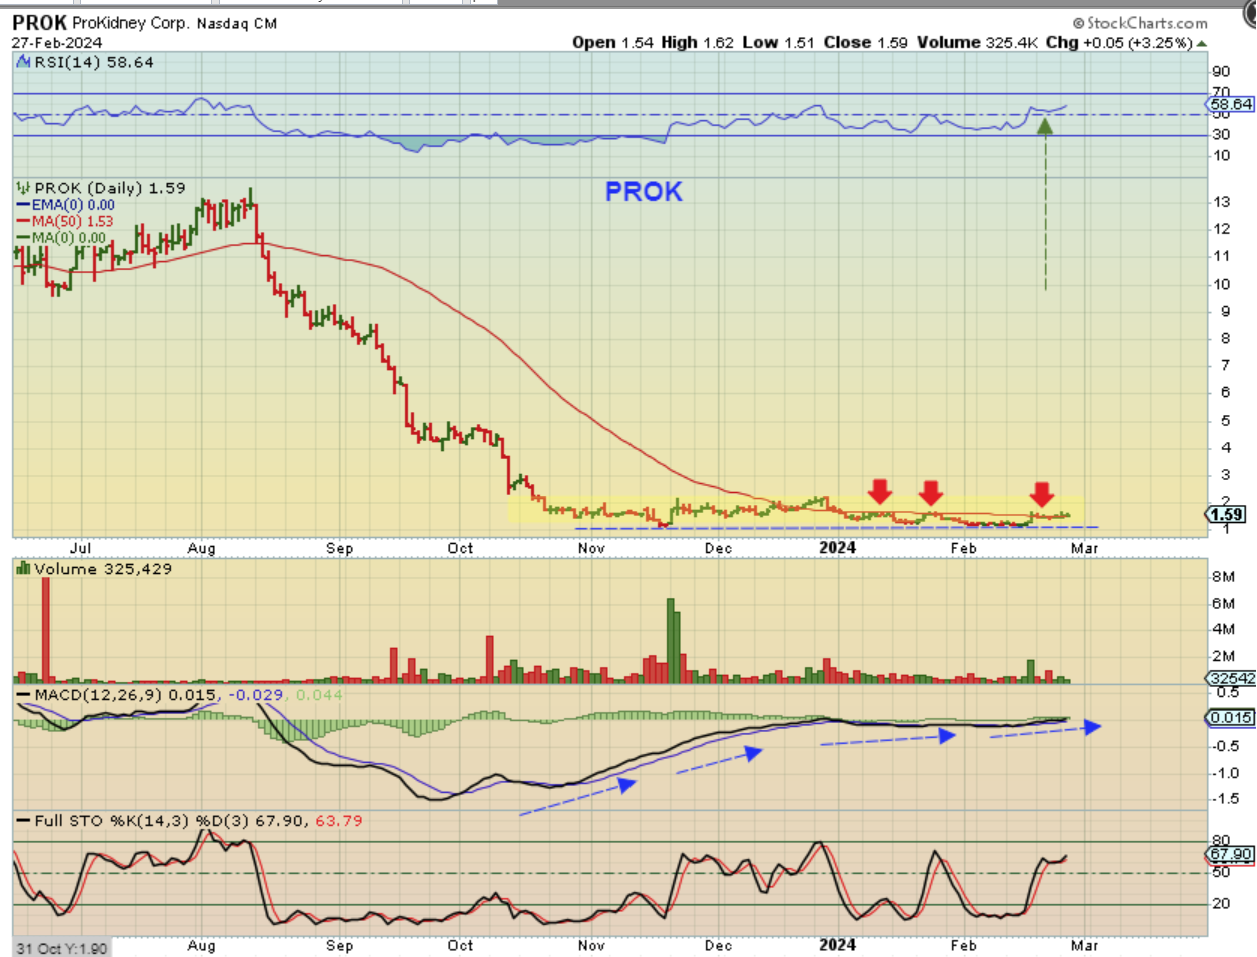Click the blue EMA(0) legend color dash
Image resolution: width=1257 pixels, height=957 pixels.
pyautogui.click(x=23, y=205)
